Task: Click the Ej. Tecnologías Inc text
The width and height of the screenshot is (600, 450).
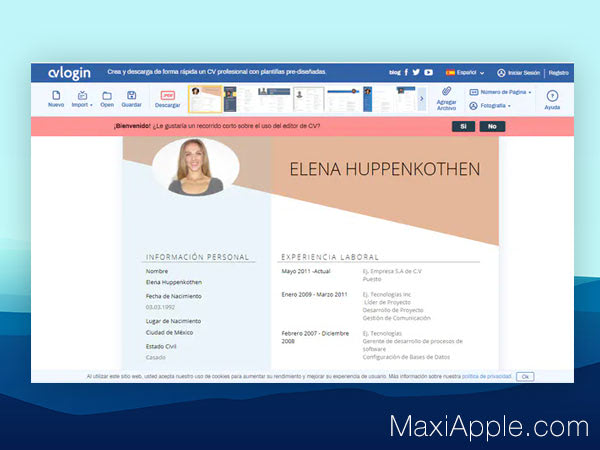Action: (x=386, y=295)
